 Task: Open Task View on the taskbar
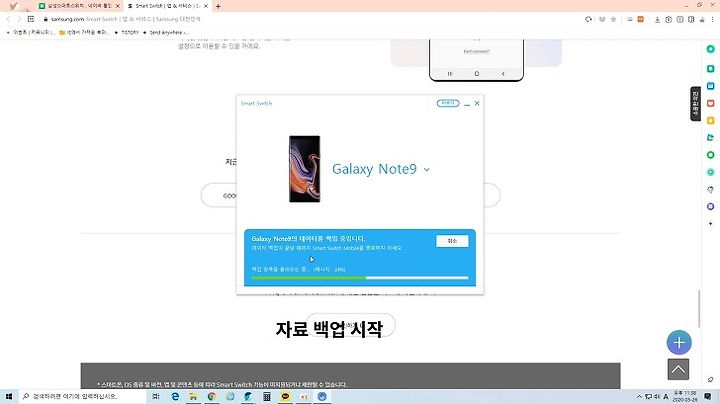tap(156, 396)
